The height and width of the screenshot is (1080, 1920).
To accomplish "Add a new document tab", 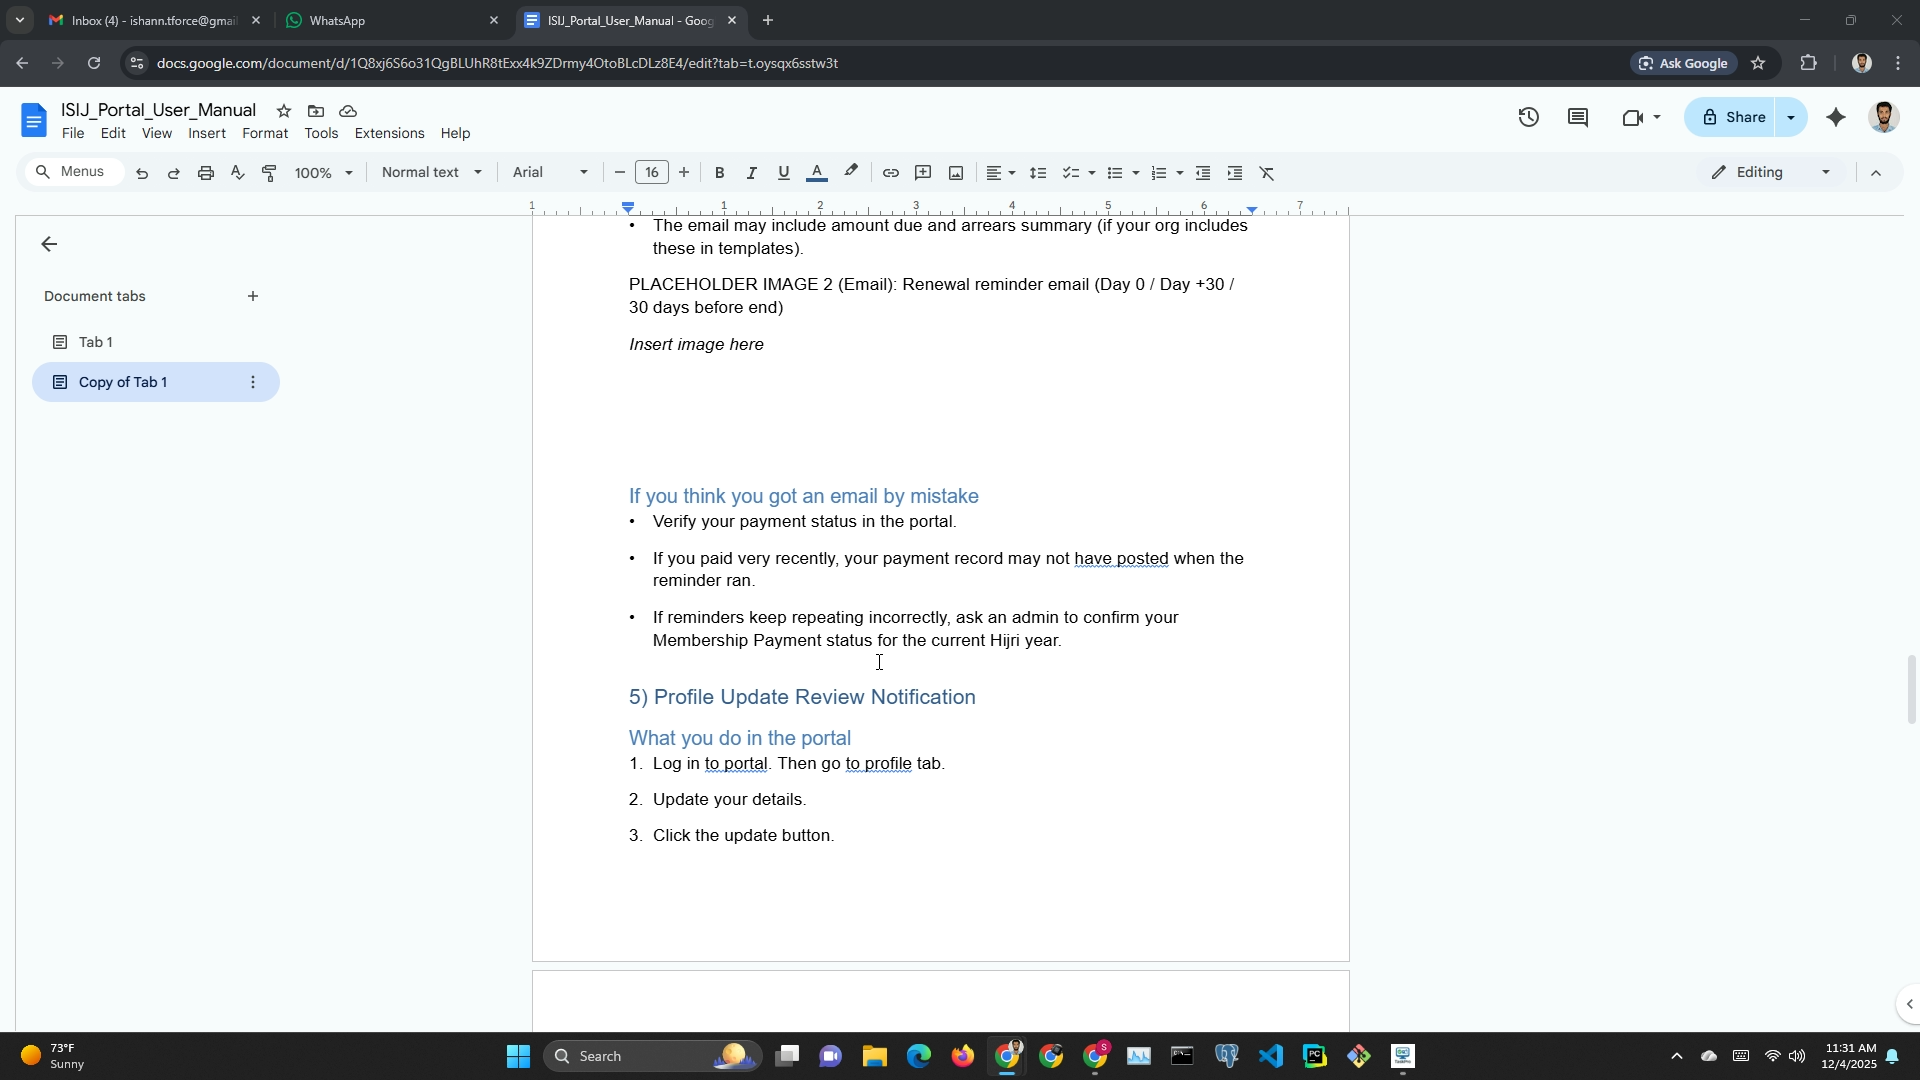I will click(253, 296).
